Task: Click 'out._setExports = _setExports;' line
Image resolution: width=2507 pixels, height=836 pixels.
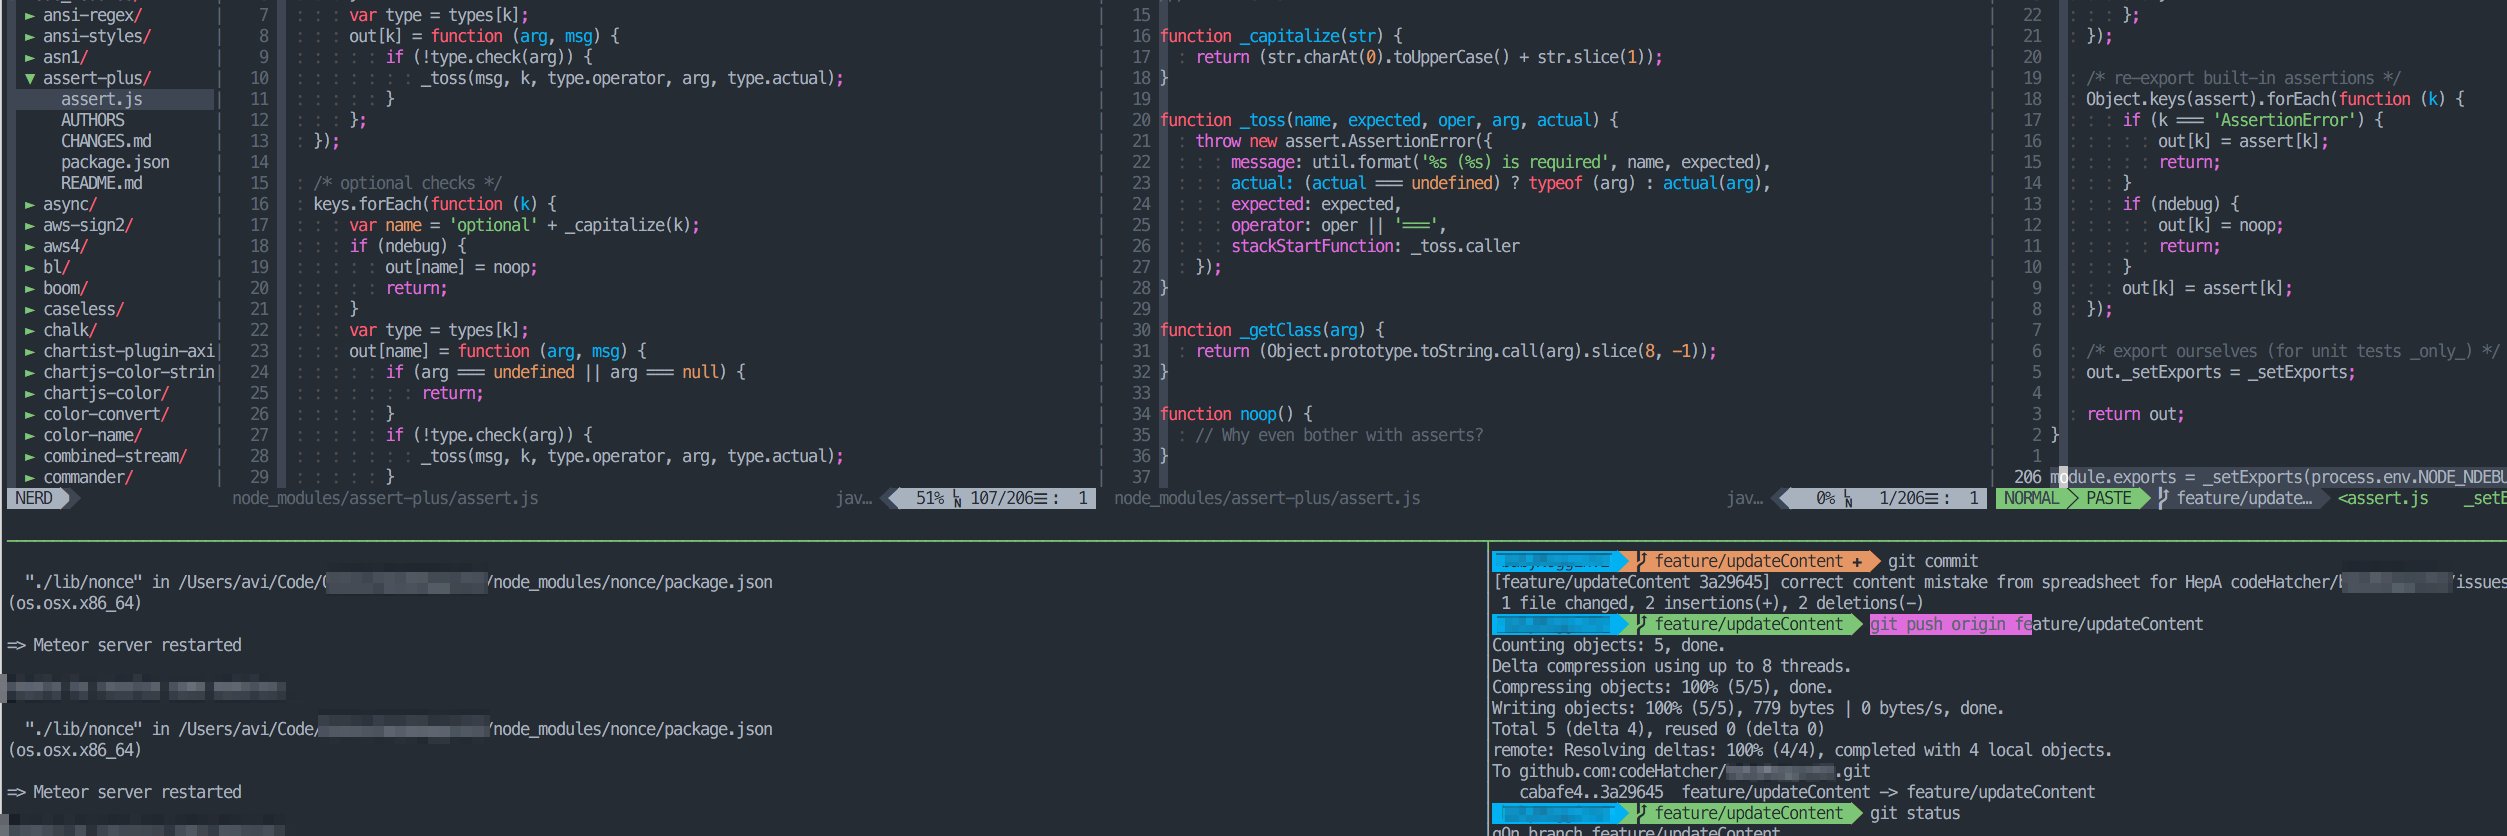Action: (x=2220, y=373)
